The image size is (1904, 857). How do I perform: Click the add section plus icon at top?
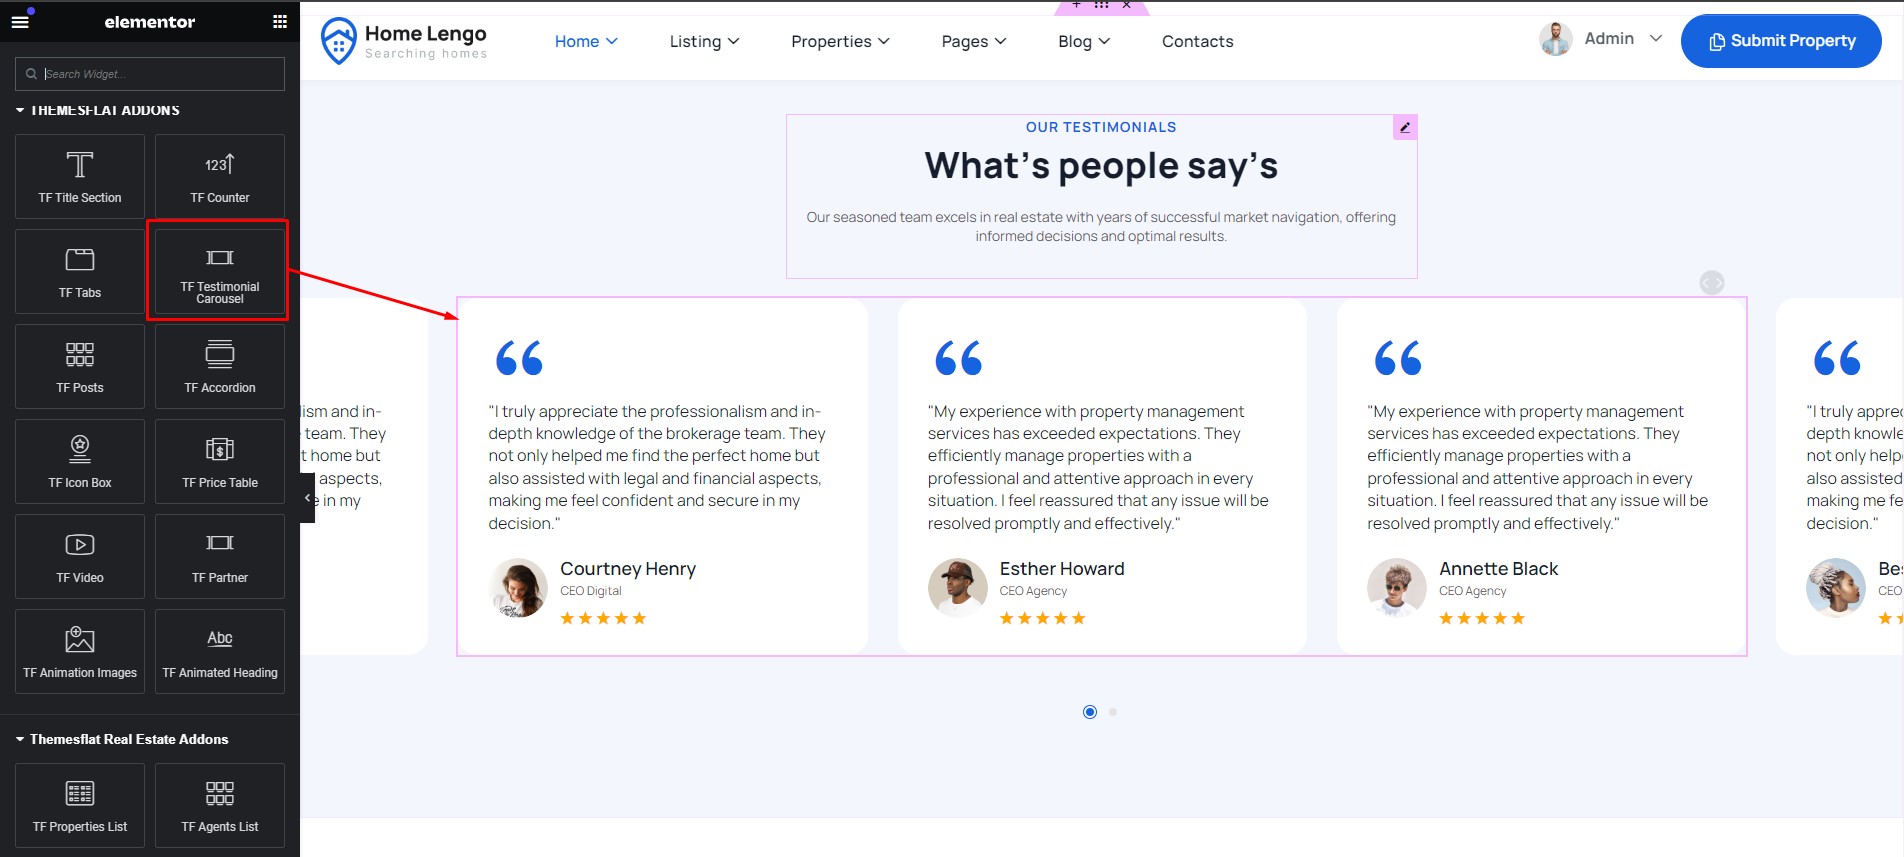(x=1076, y=5)
